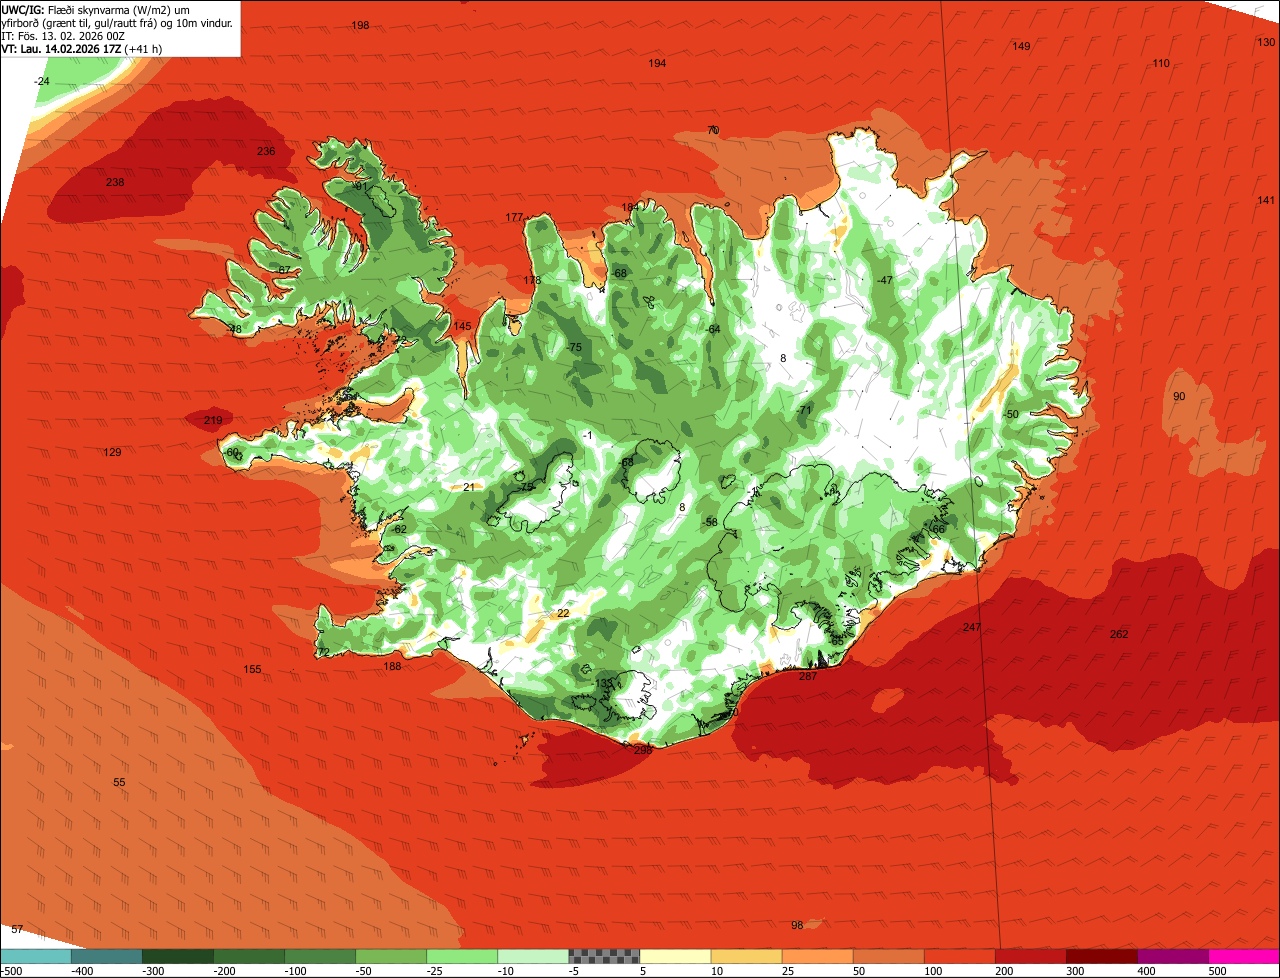Click the checkered -5 to 5 legend swatch
Screen dimensions: 1280x978
click(x=604, y=956)
